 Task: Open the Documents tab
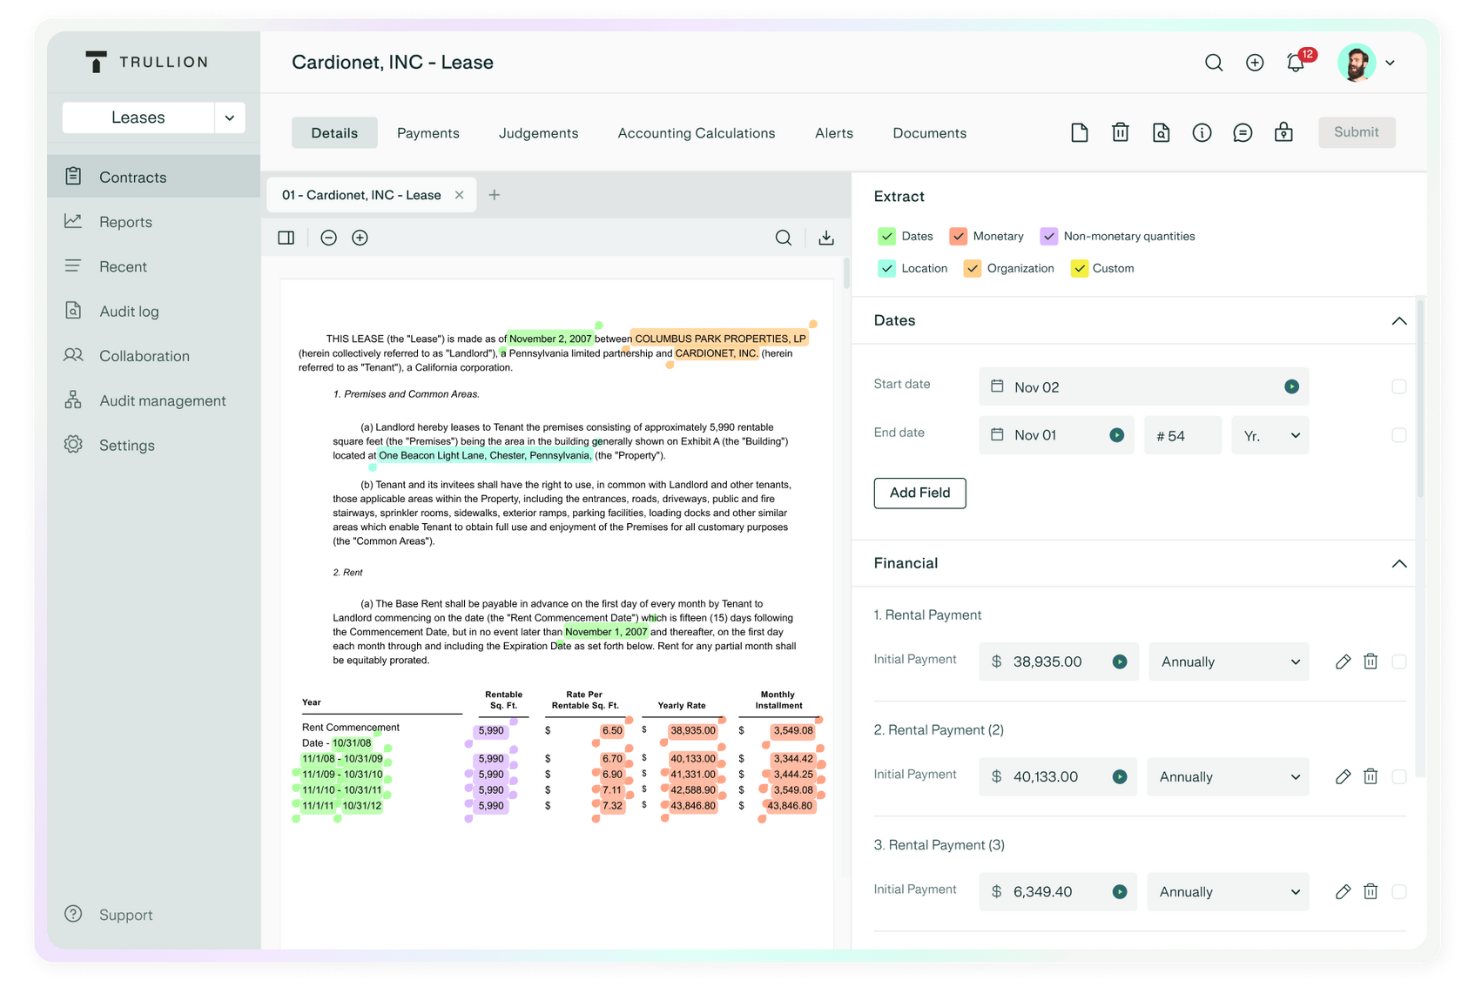(929, 133)
